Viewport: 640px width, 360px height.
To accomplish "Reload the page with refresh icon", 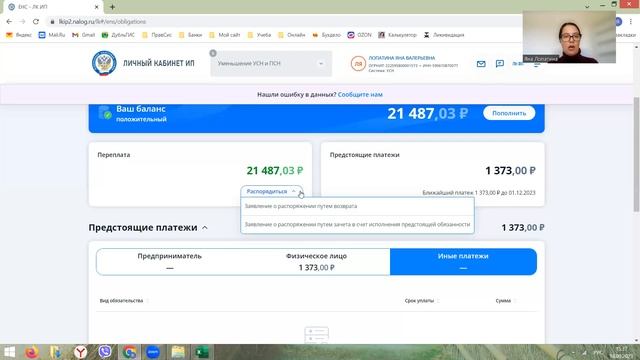I will [36, 22].
